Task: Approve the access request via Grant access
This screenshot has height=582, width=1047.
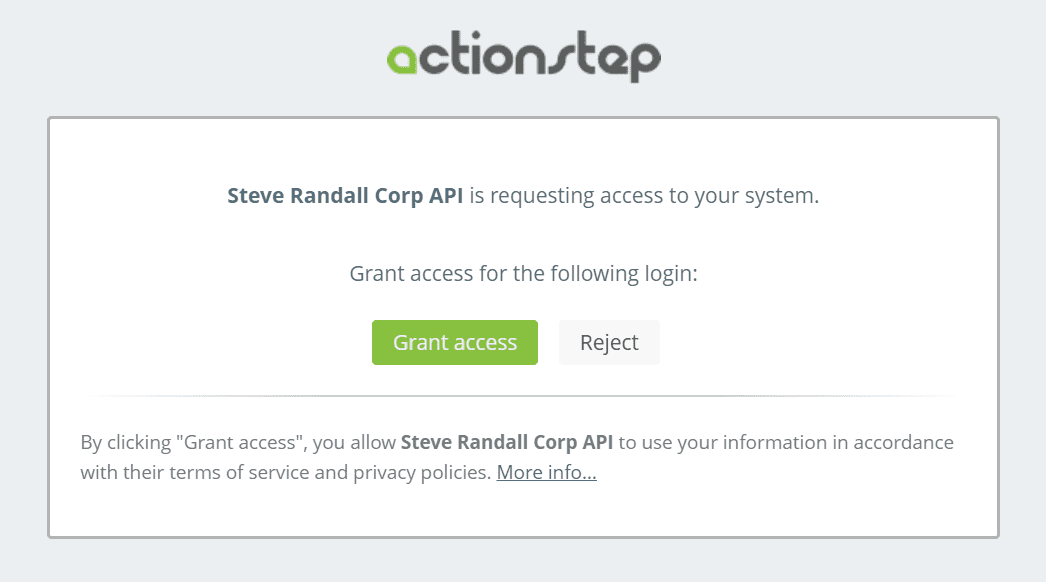Action: point(454,342)
